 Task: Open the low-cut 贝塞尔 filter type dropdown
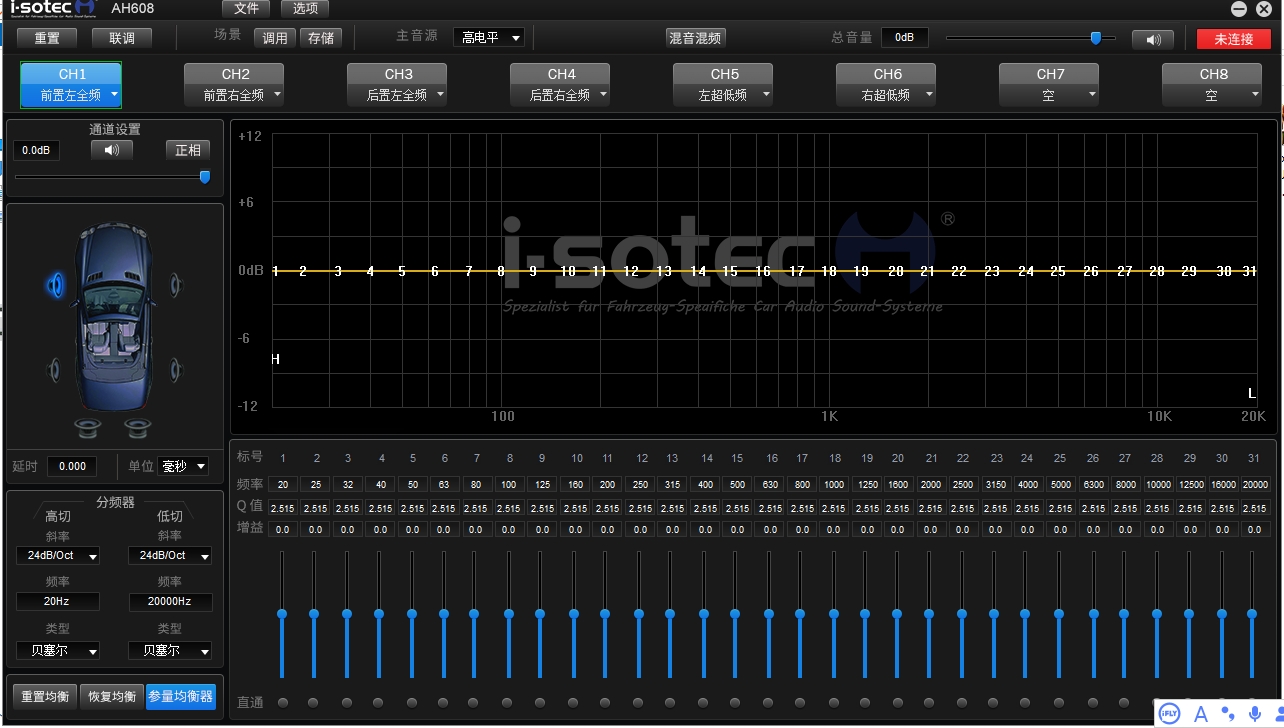click(x=170, y=651)
